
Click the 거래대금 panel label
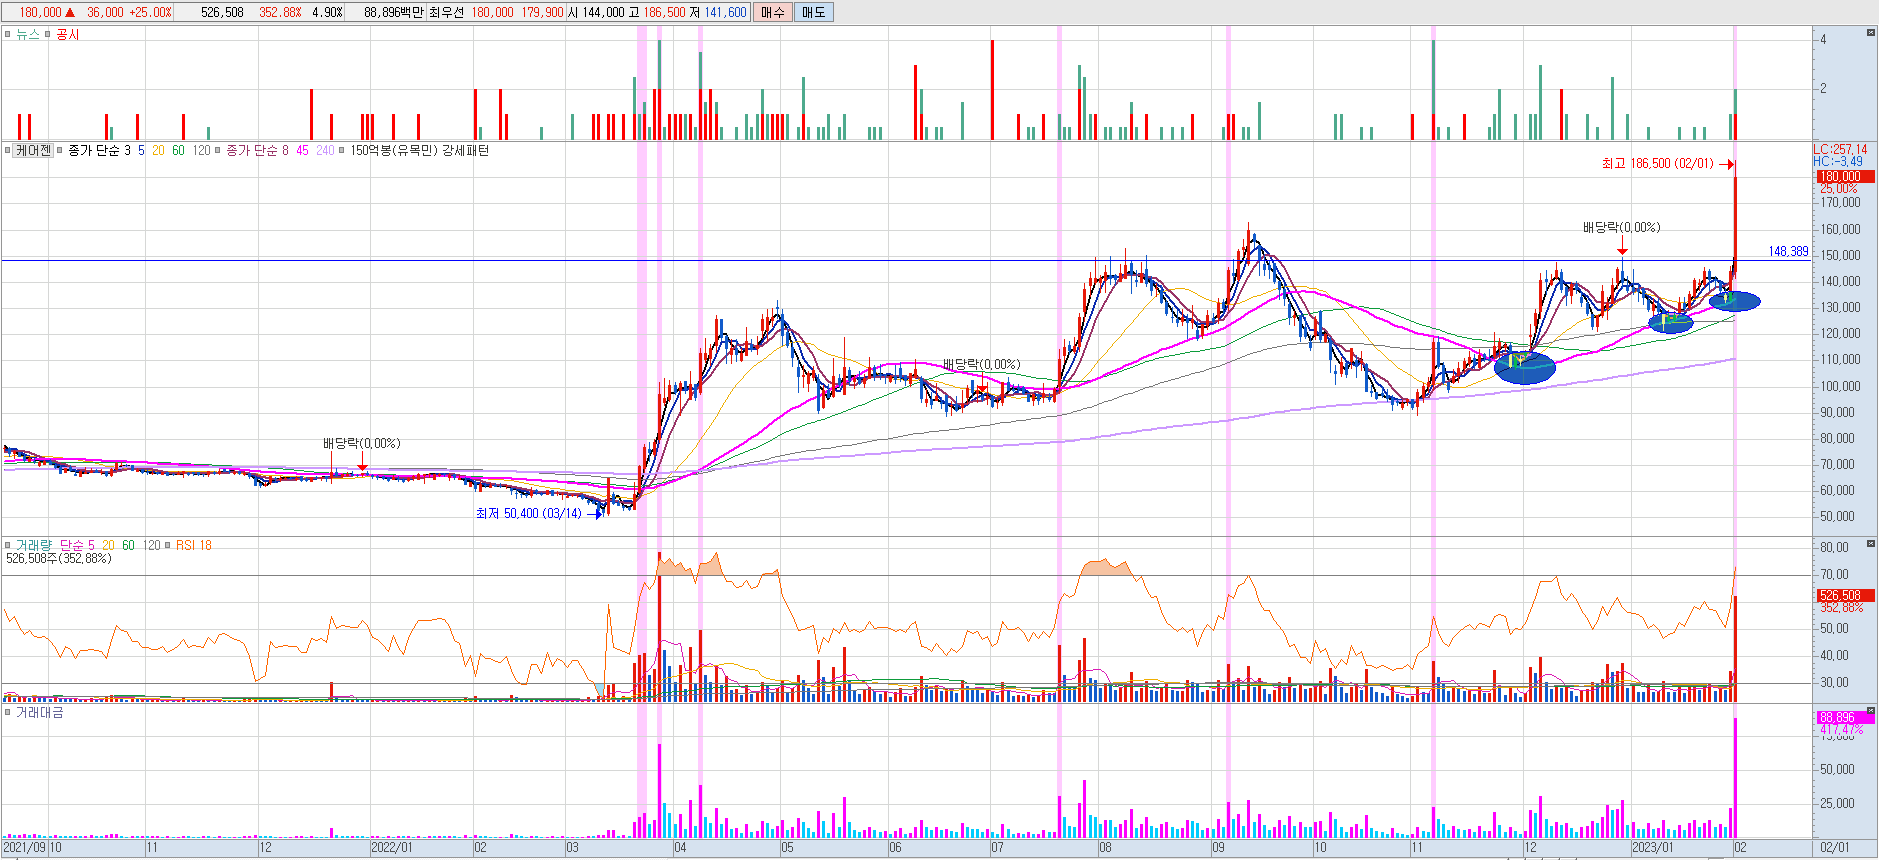coord(39,712)
